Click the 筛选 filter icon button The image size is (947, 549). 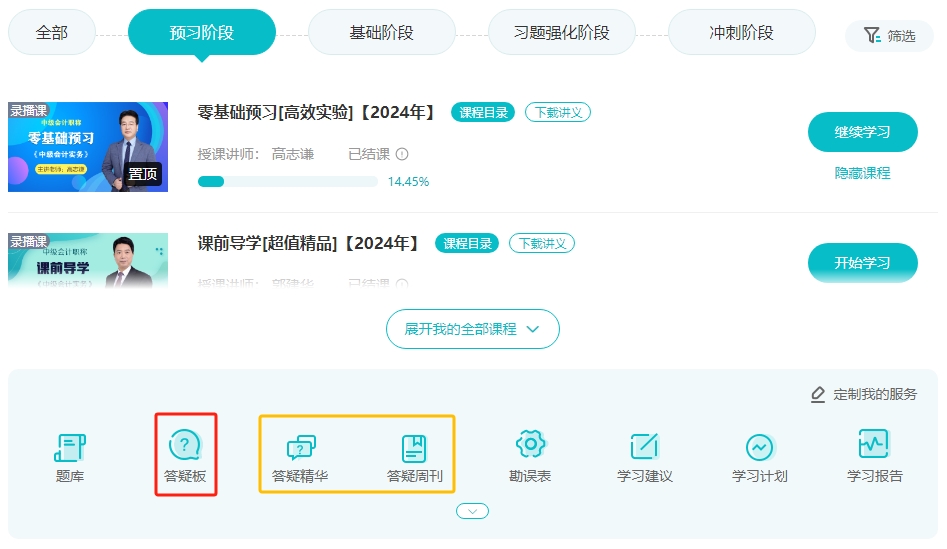tap(889, 36)
